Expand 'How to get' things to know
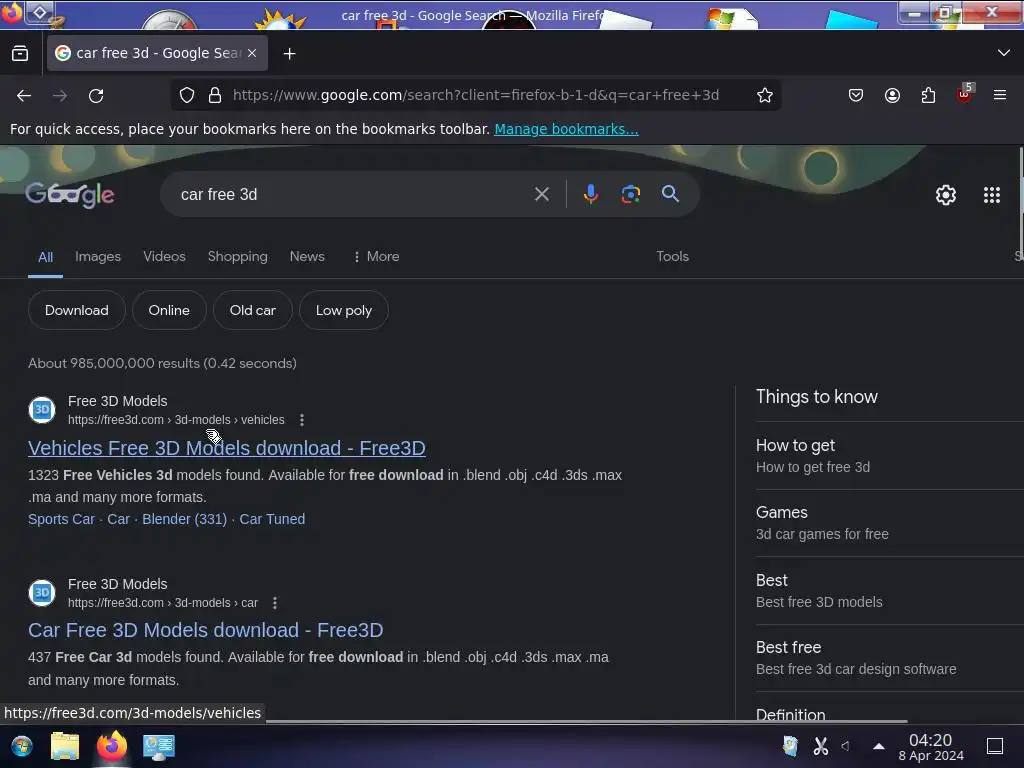1024x768 pixels. (x=889, y=456)
